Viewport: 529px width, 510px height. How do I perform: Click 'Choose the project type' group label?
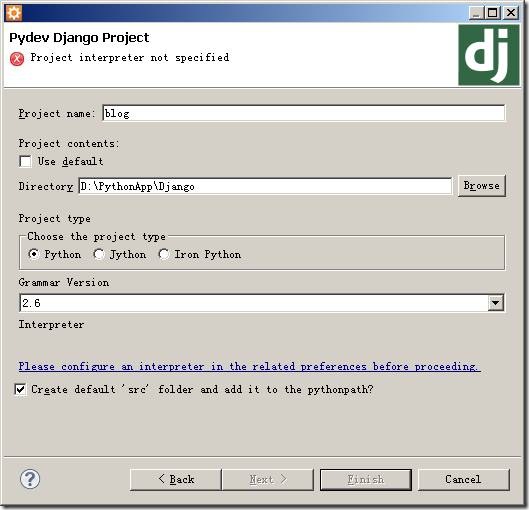click(x=96, y=237)
